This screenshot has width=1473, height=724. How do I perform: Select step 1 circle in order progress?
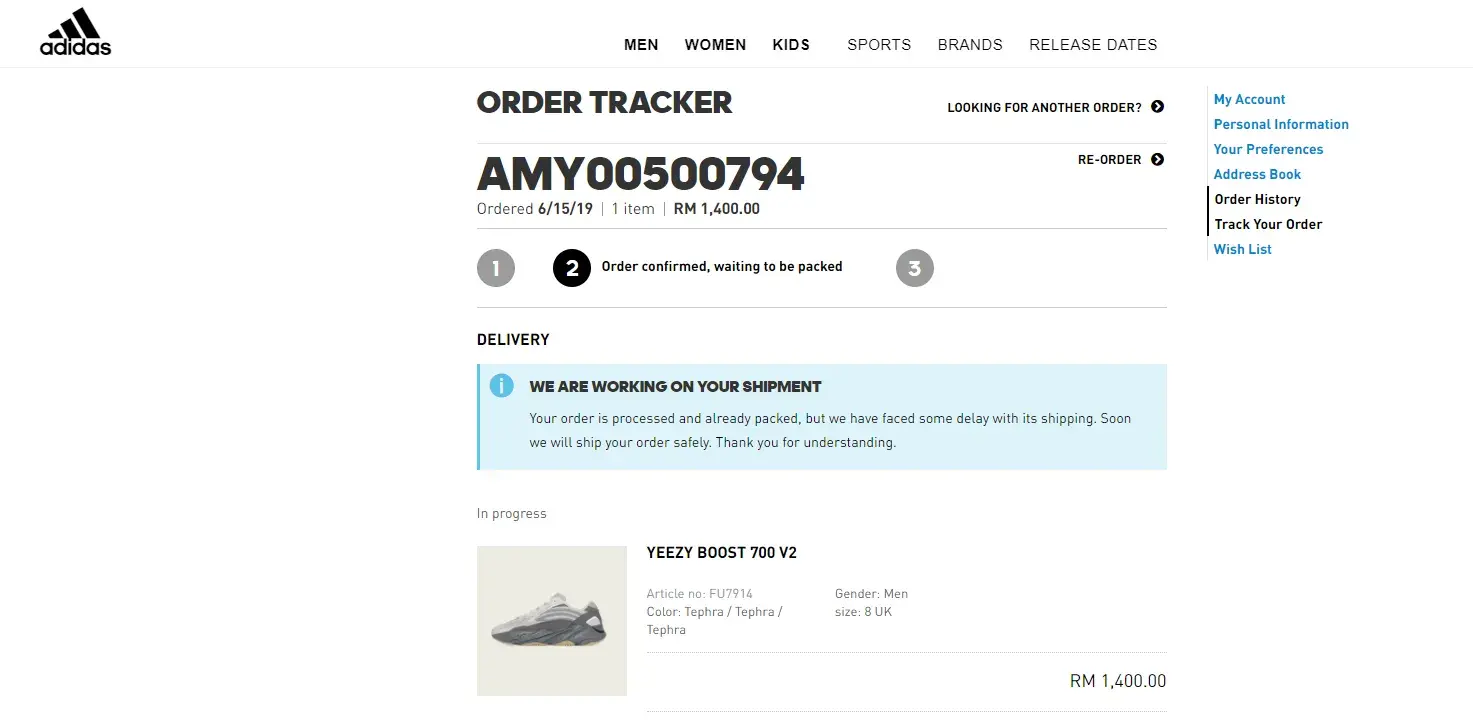pyautogui.click(x=496, y=268)
